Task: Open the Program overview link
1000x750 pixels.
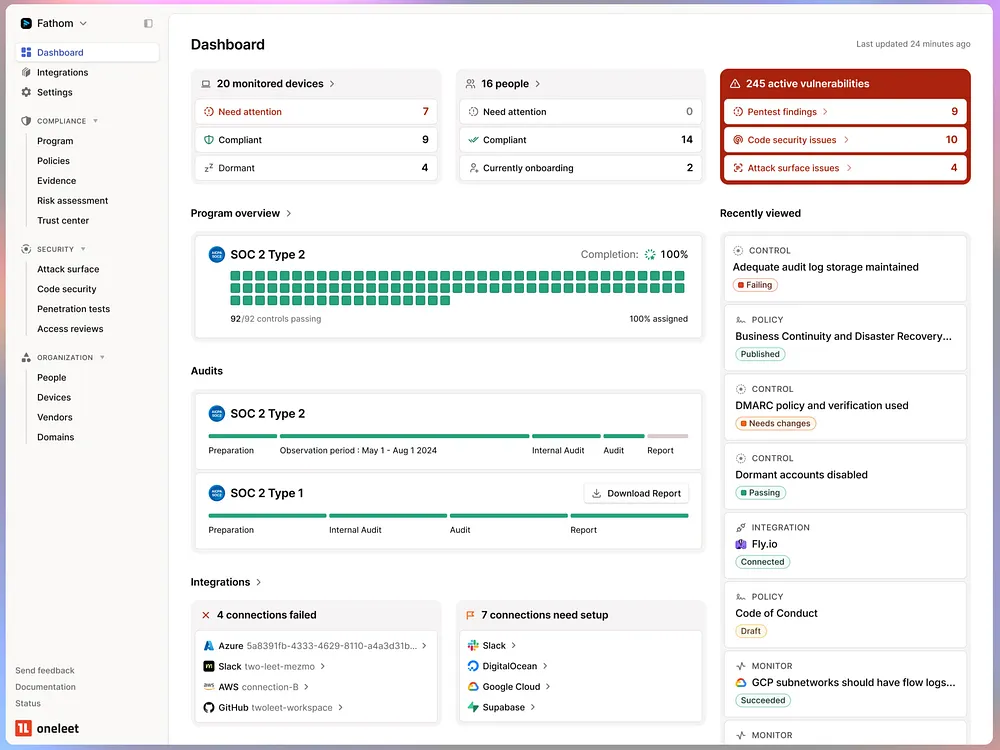Action: point(241,213)
